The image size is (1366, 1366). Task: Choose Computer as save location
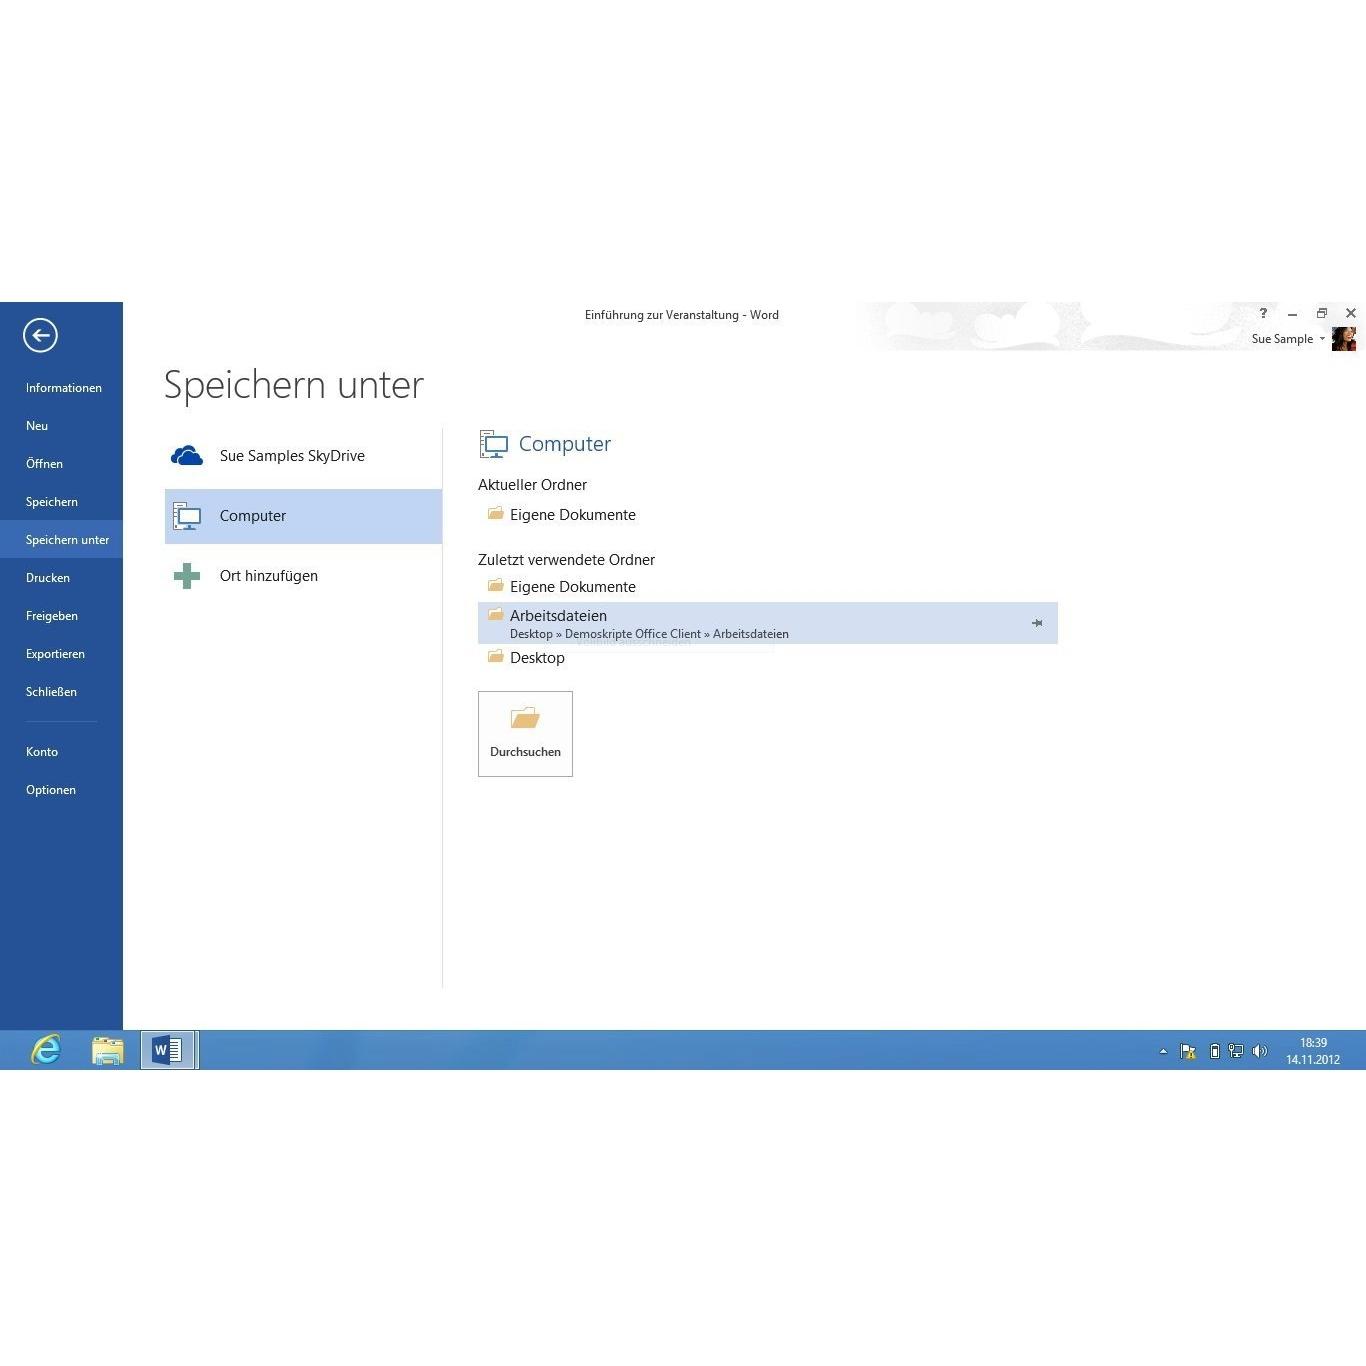303,516
